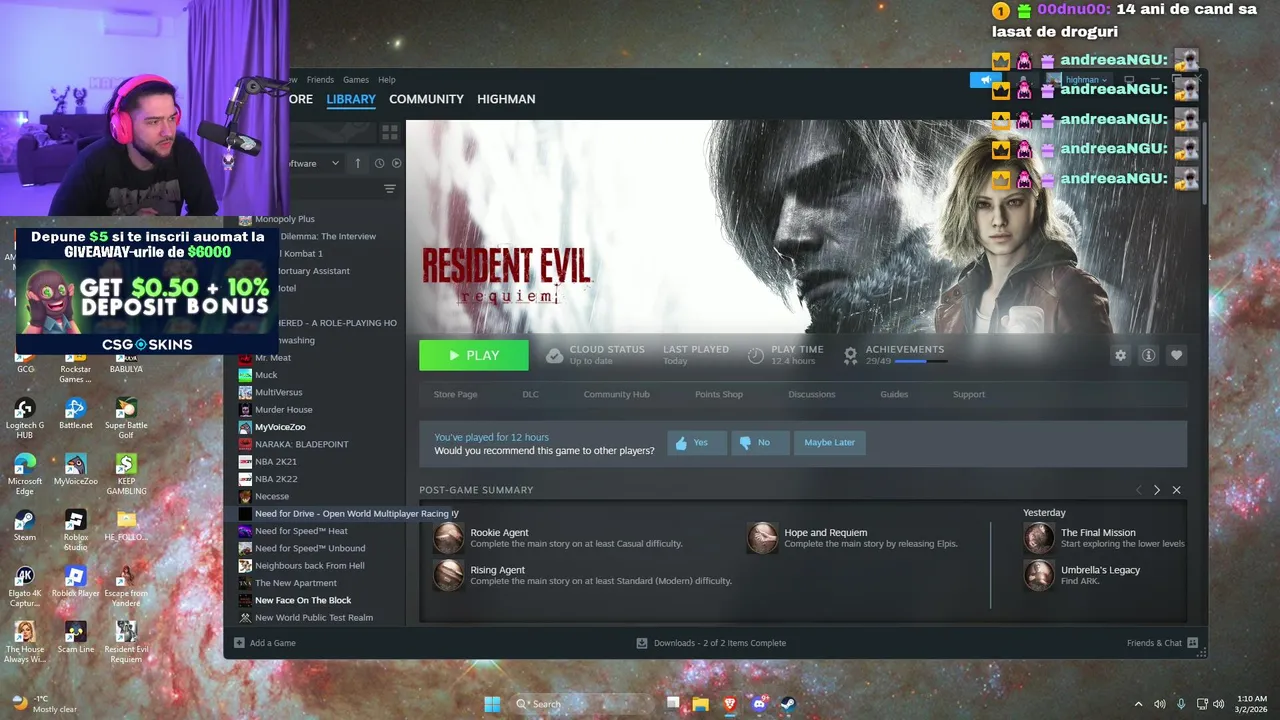Open the HIGHMAN profile tab
Viewport: 1280px width, 720px height.
[x=506, y=99]
